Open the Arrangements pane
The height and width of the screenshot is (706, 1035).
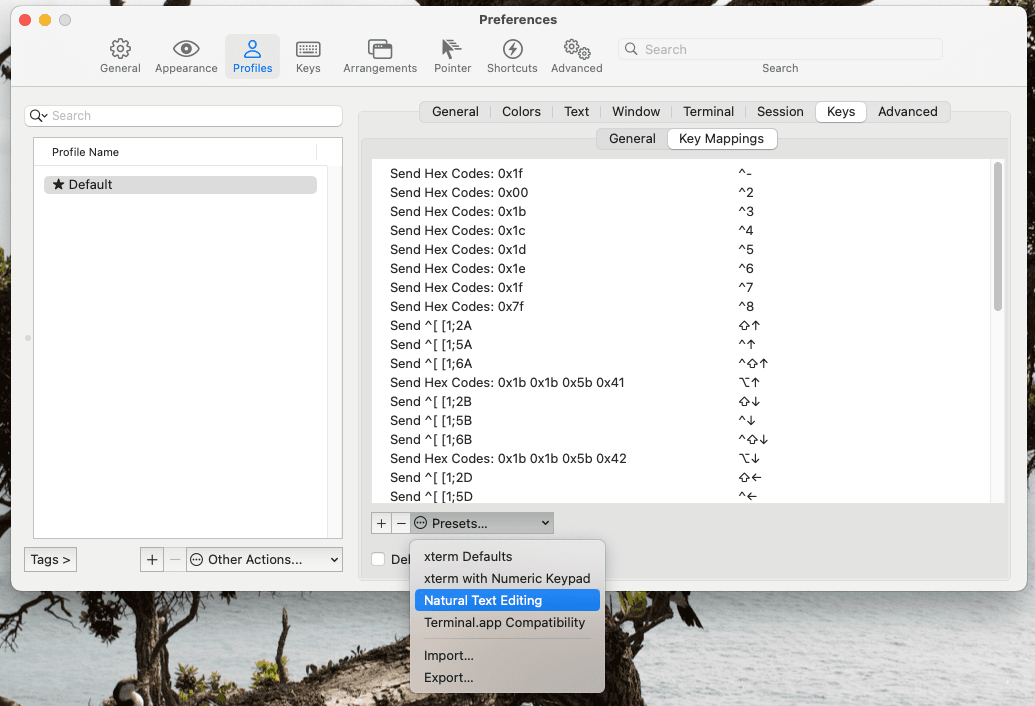(x=380, y=56)
